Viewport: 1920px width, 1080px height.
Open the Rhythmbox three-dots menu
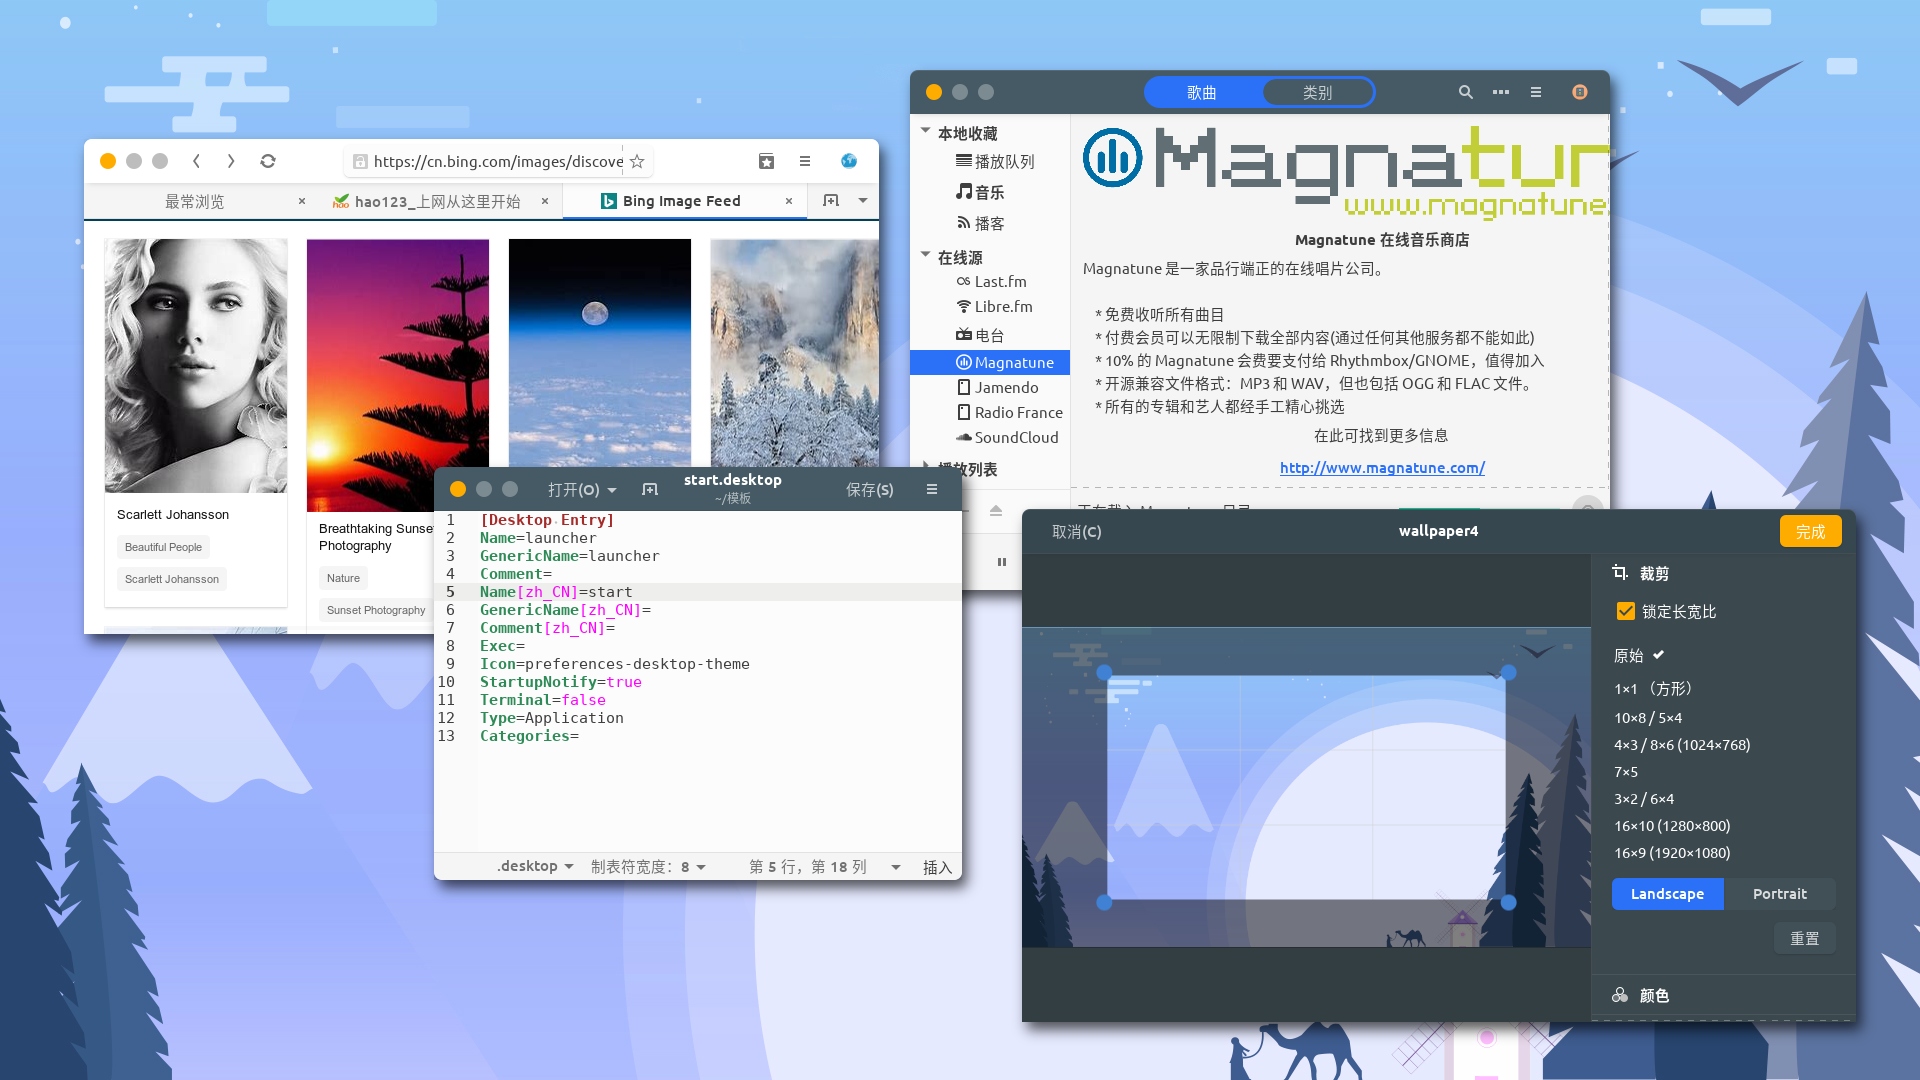coord(1501,92)
